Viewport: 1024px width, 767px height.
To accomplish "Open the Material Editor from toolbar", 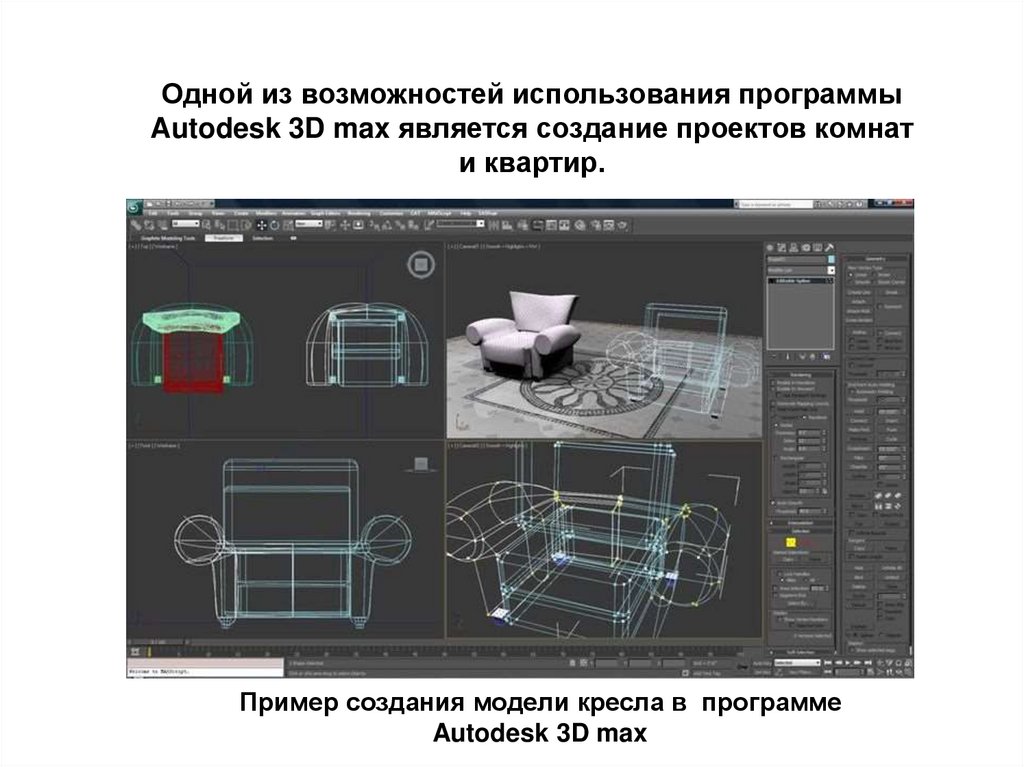I will click(x=580, y=225).
